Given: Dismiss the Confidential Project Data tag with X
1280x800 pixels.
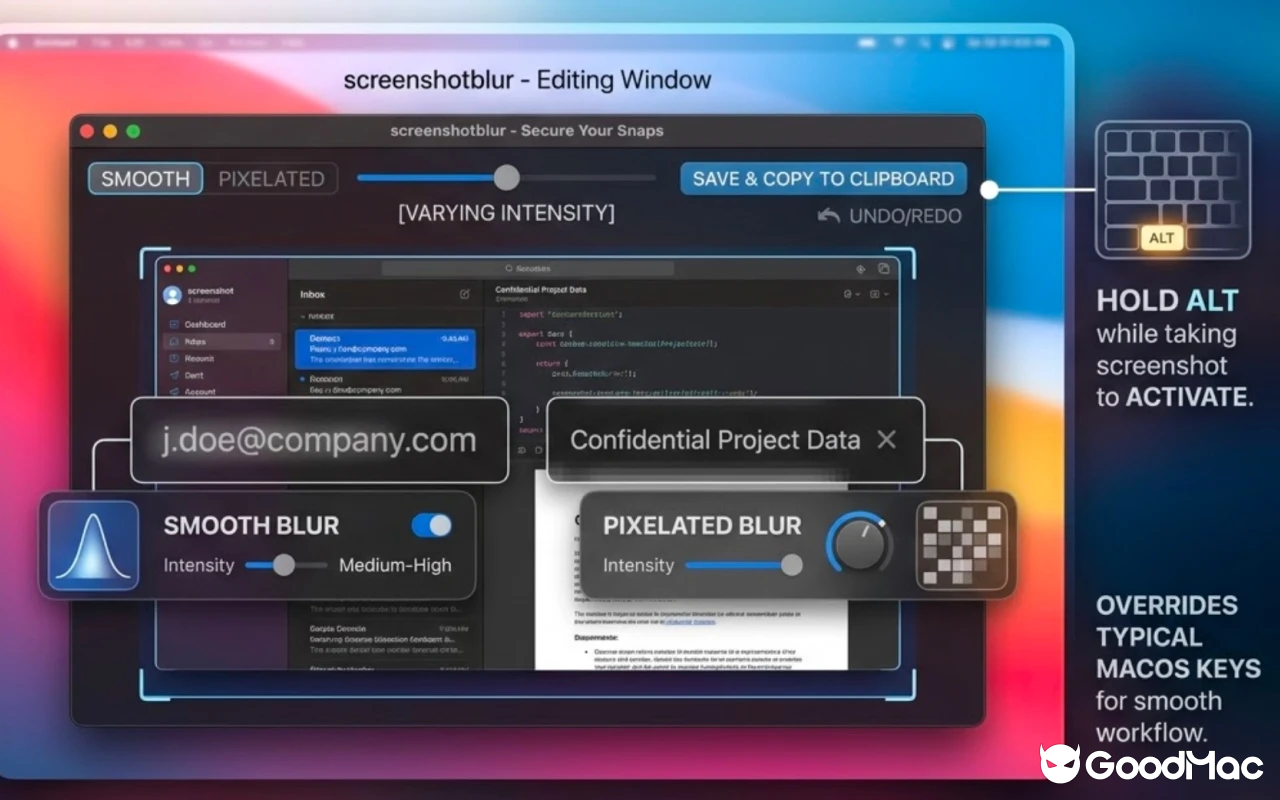Looking at the screenshot, I should tap(885, 439).
